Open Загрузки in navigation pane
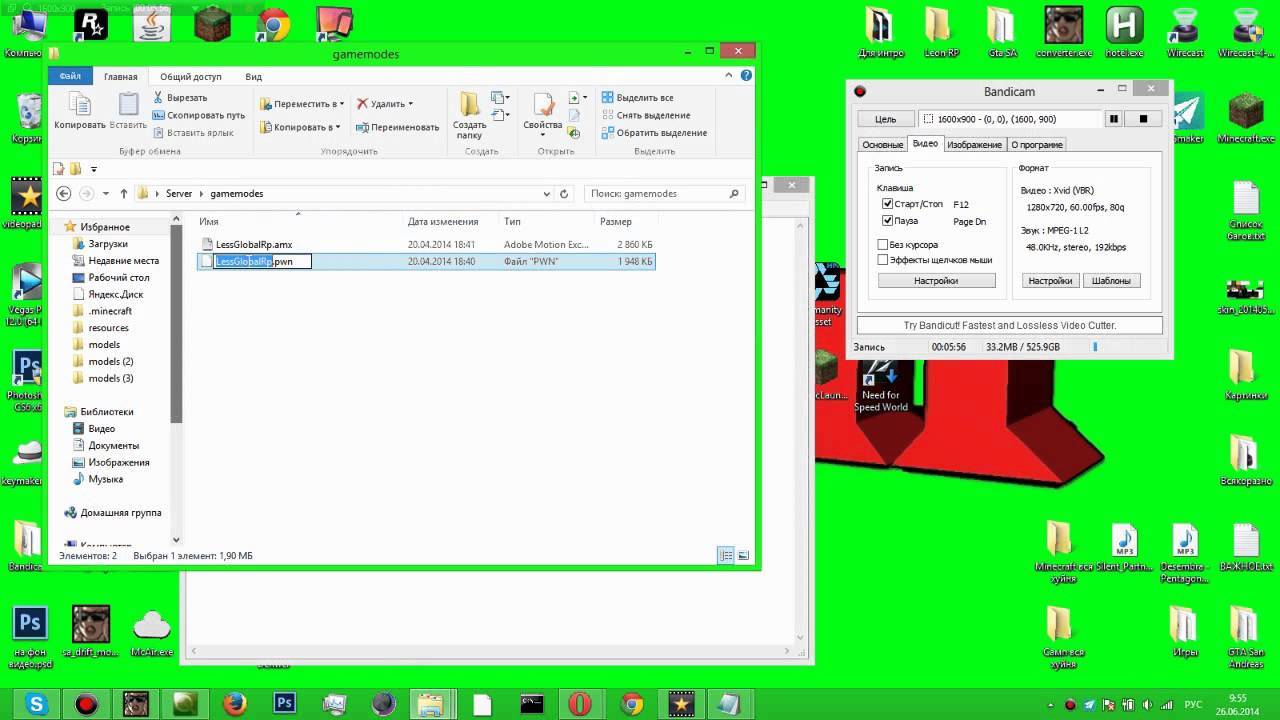The image size is (1280, 720). pyautogui.click(x=108, y=244)
